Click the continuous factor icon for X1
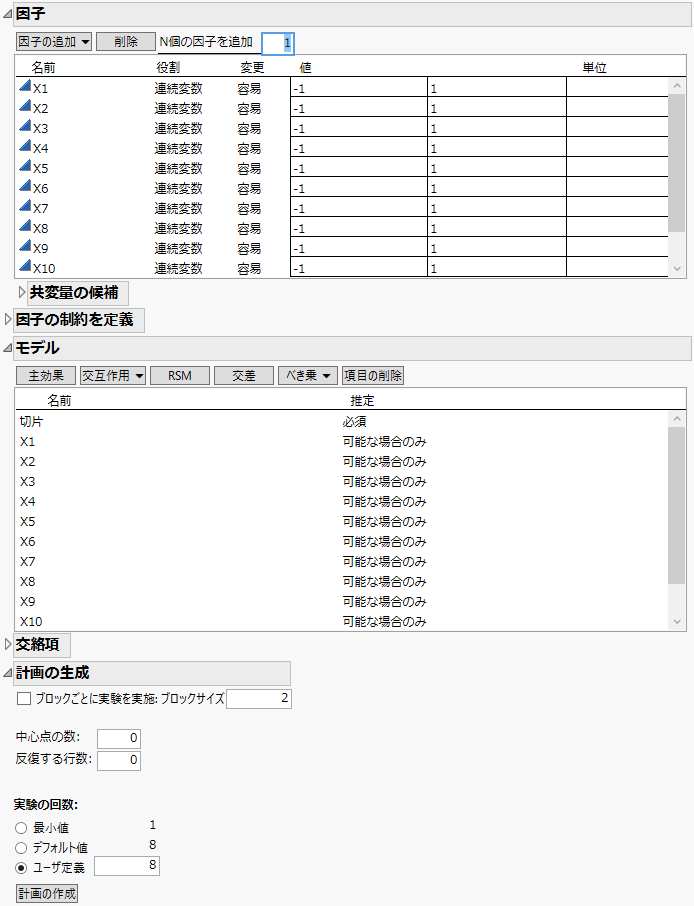This screenshot has width=694, height=906. (x=25, y=86)
